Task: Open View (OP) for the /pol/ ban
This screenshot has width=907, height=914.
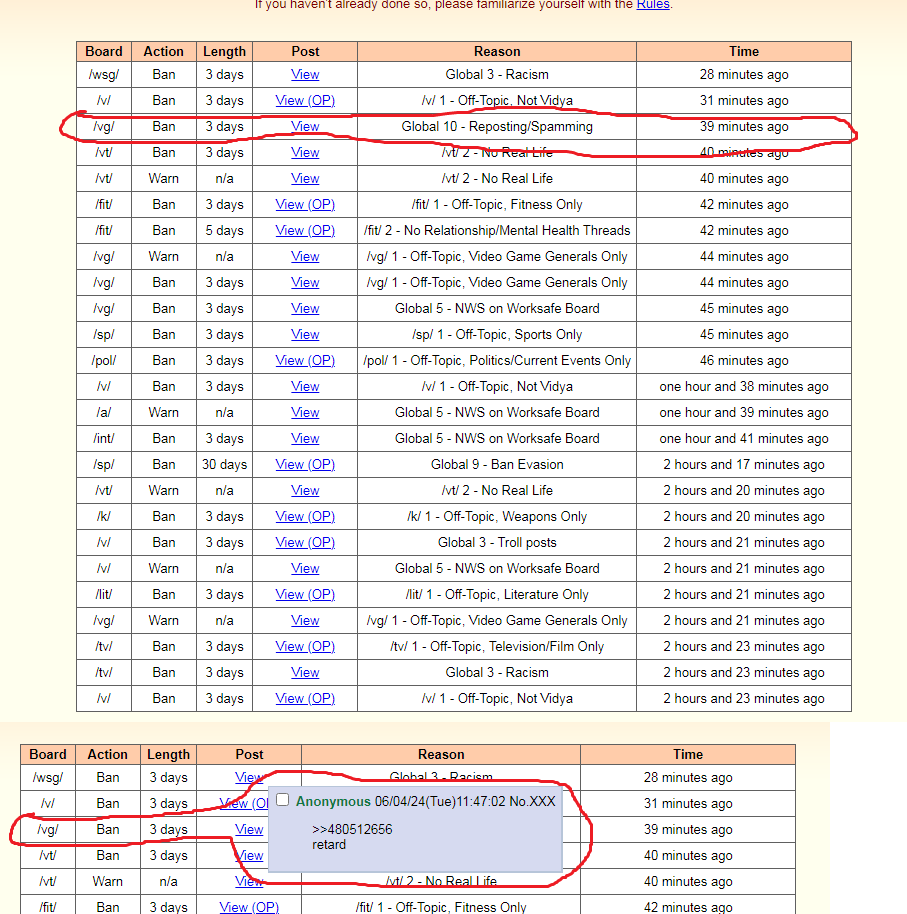Action: coord(305,360)
